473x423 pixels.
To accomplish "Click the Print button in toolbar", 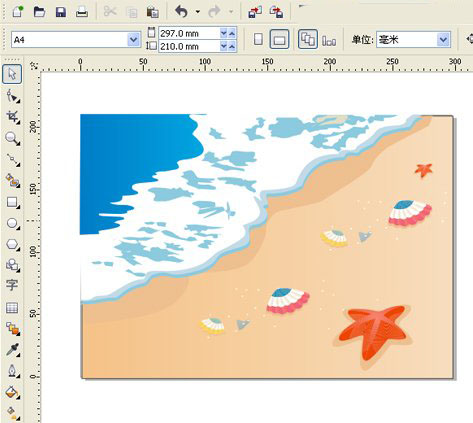I will click(x=82, y=12).
